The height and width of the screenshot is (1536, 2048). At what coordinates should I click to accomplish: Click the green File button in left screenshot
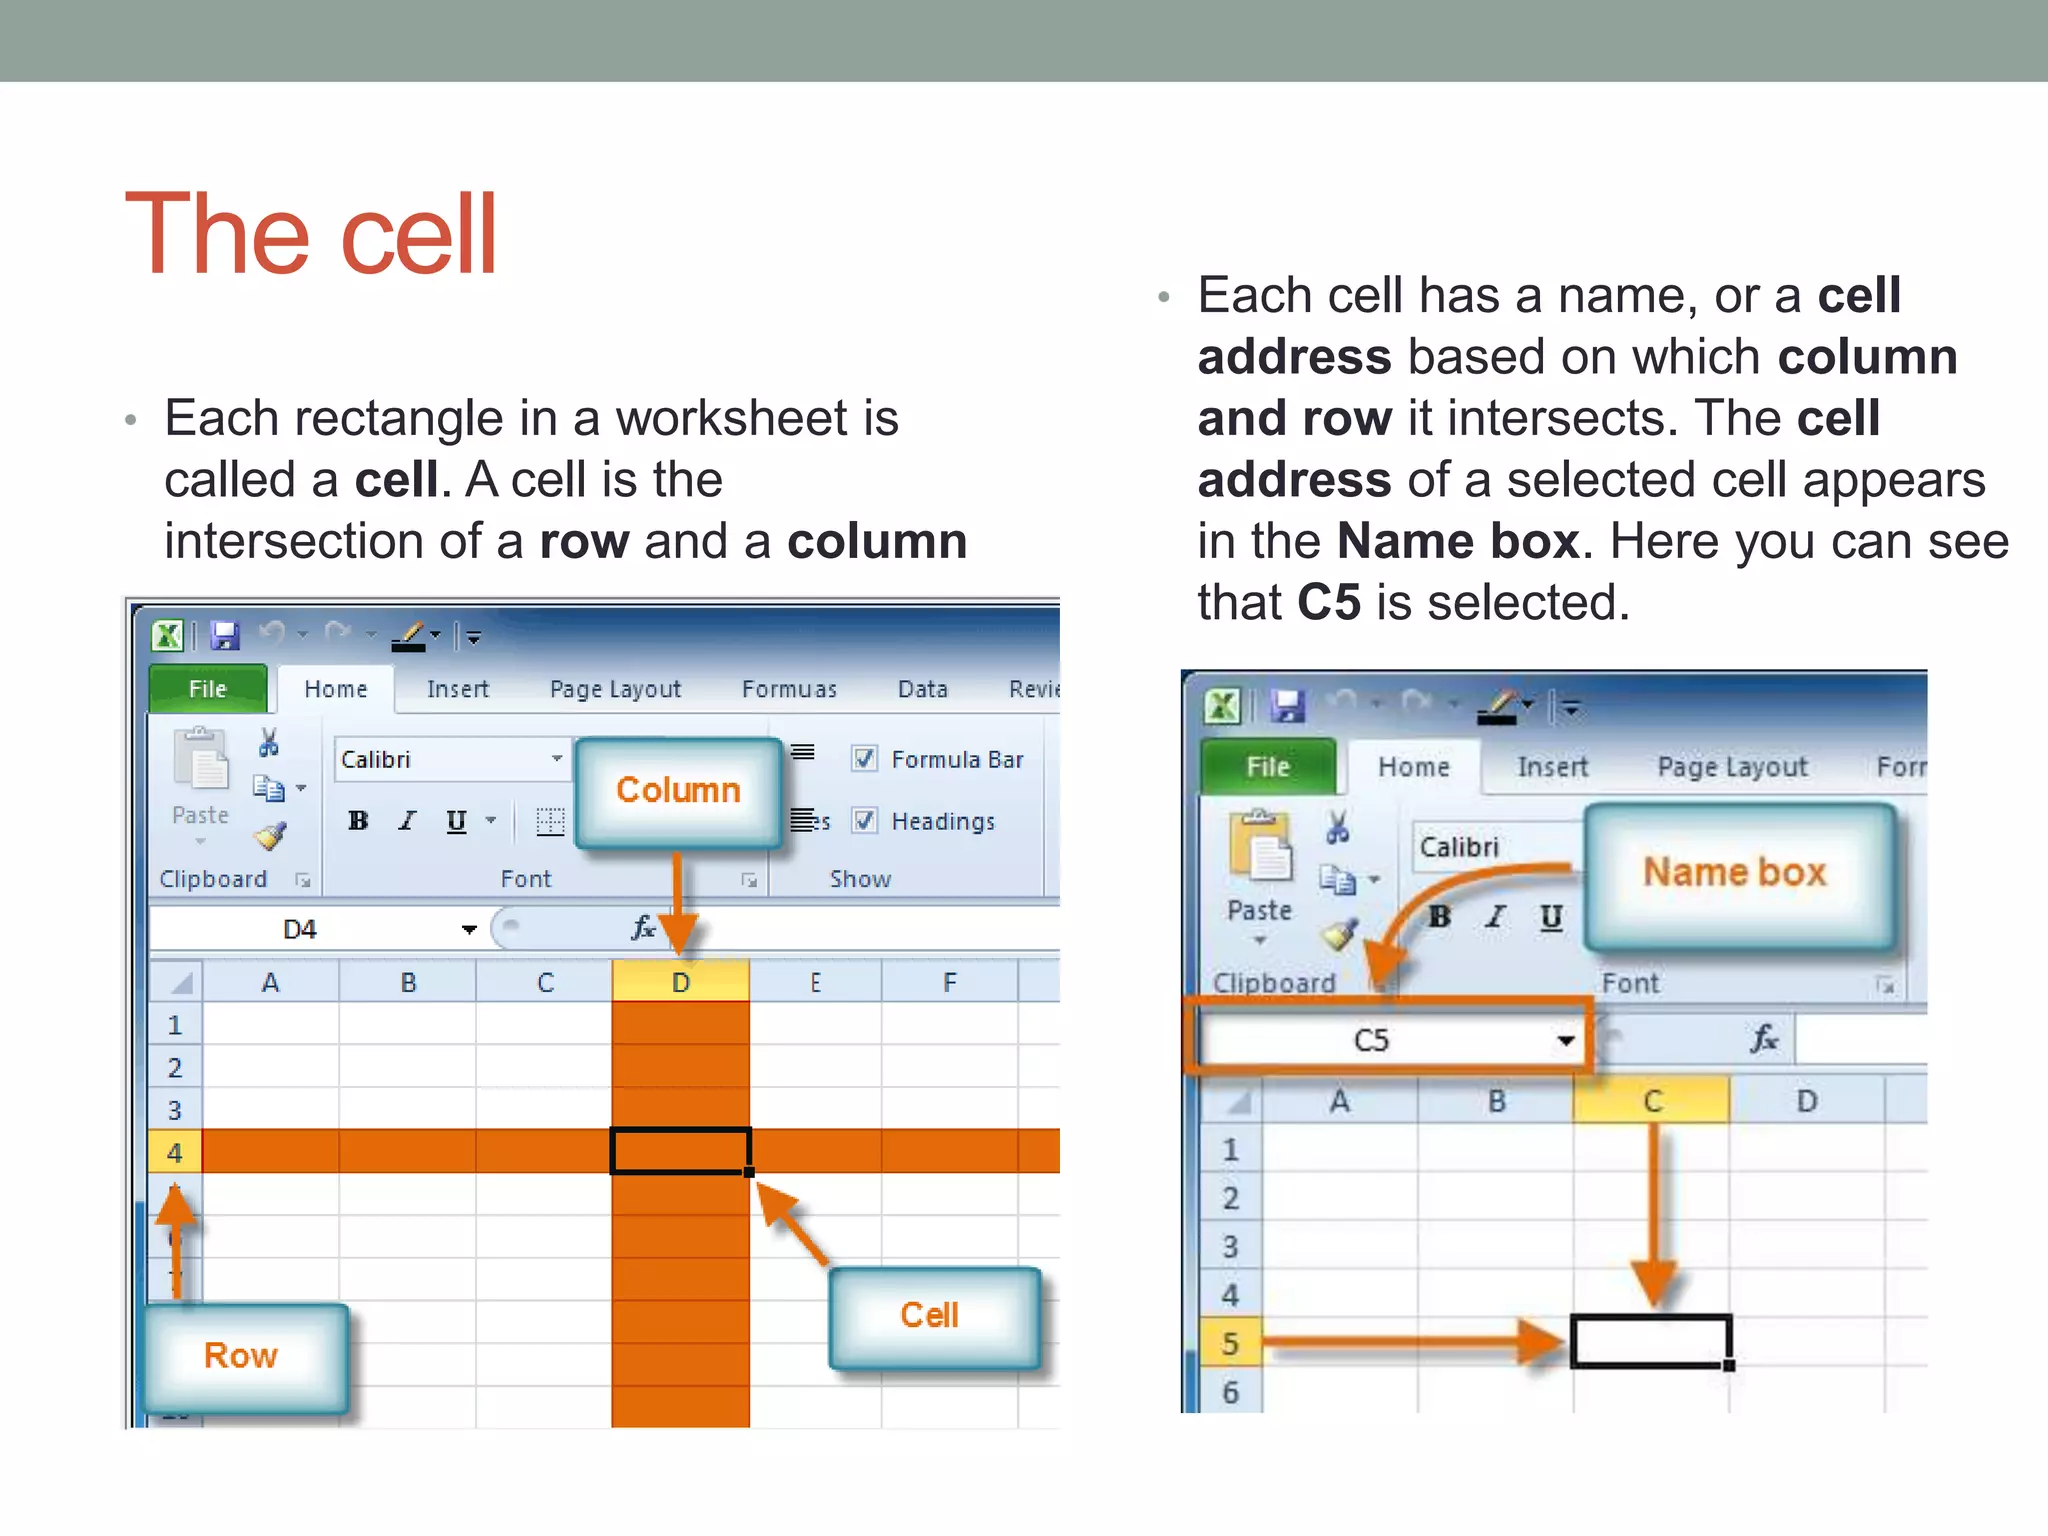[208, 689]
